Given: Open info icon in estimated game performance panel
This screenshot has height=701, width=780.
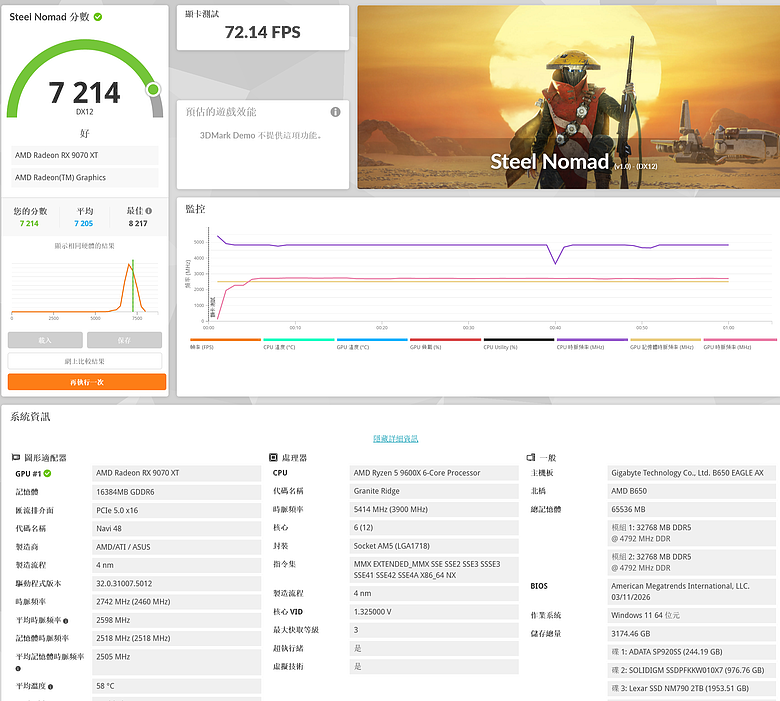Looking at the screenshot, I should click(x=336, y=112).
